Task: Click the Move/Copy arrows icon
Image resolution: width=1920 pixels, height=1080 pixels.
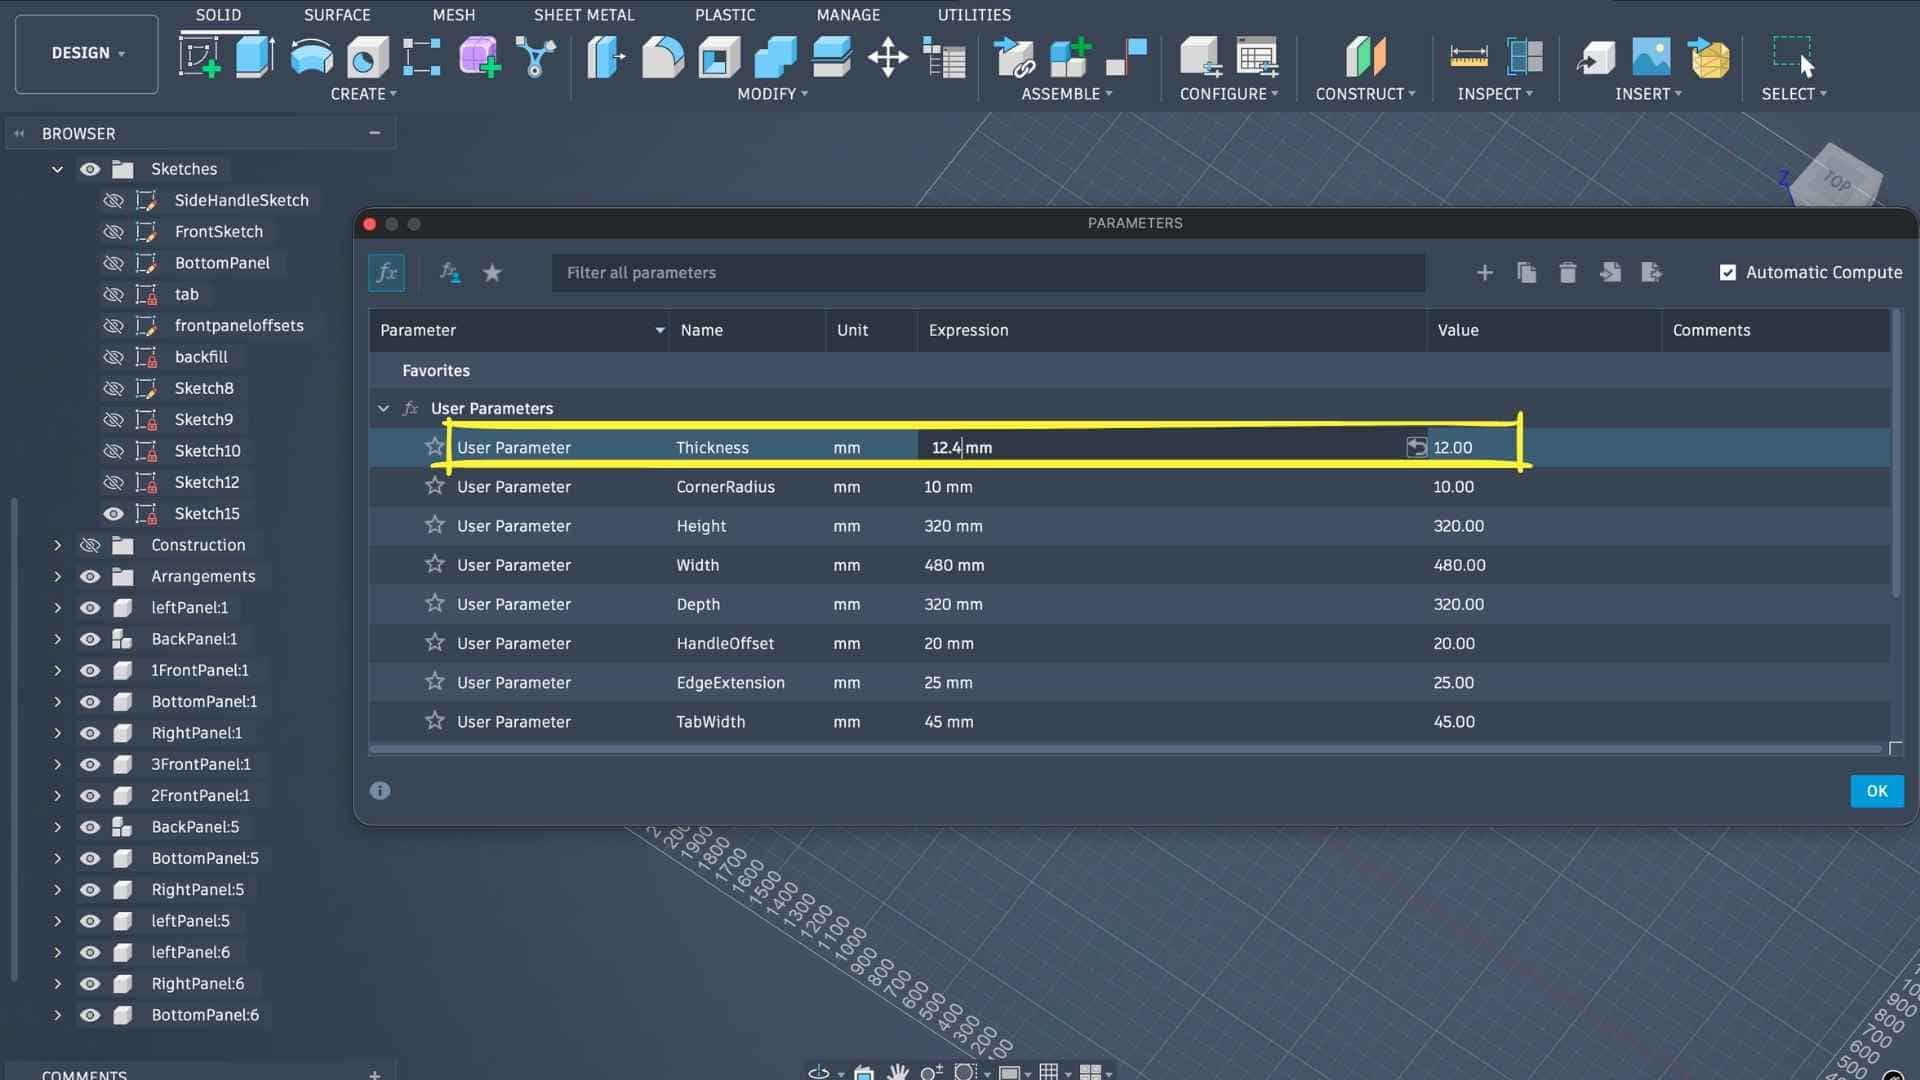Action: click(887, 57)
